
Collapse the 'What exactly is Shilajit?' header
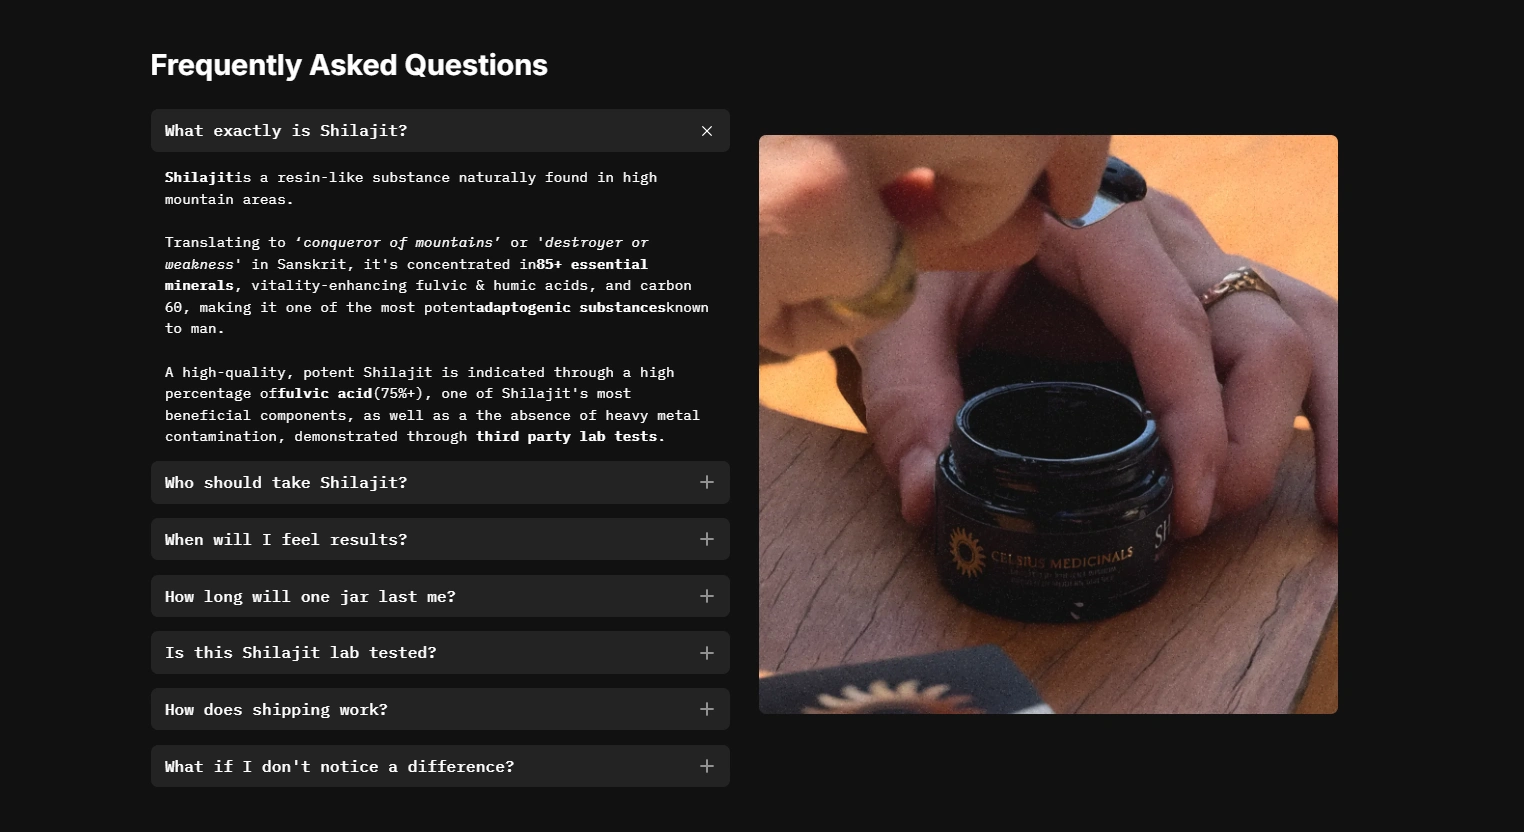click(x=440, y=131)
